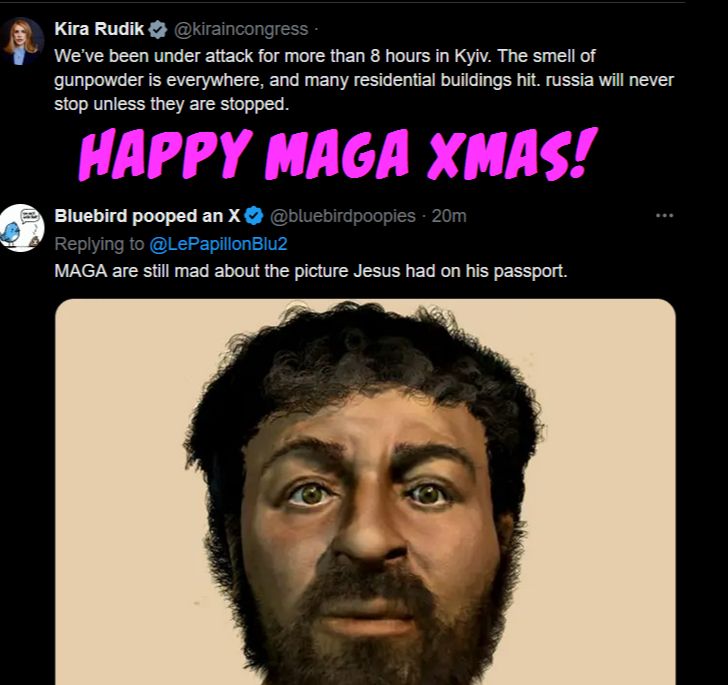Open the Bluebird pooped an X display name
This screenshot has height=685, width=728.
click(147, 216)
